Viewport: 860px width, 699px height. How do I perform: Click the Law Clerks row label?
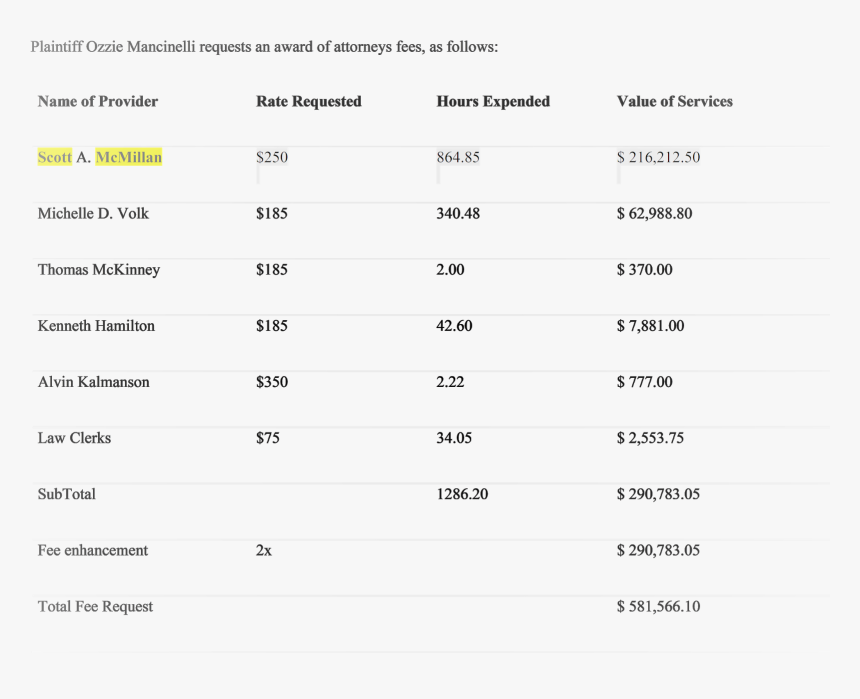pyautogui.click(x=74, y=438)
